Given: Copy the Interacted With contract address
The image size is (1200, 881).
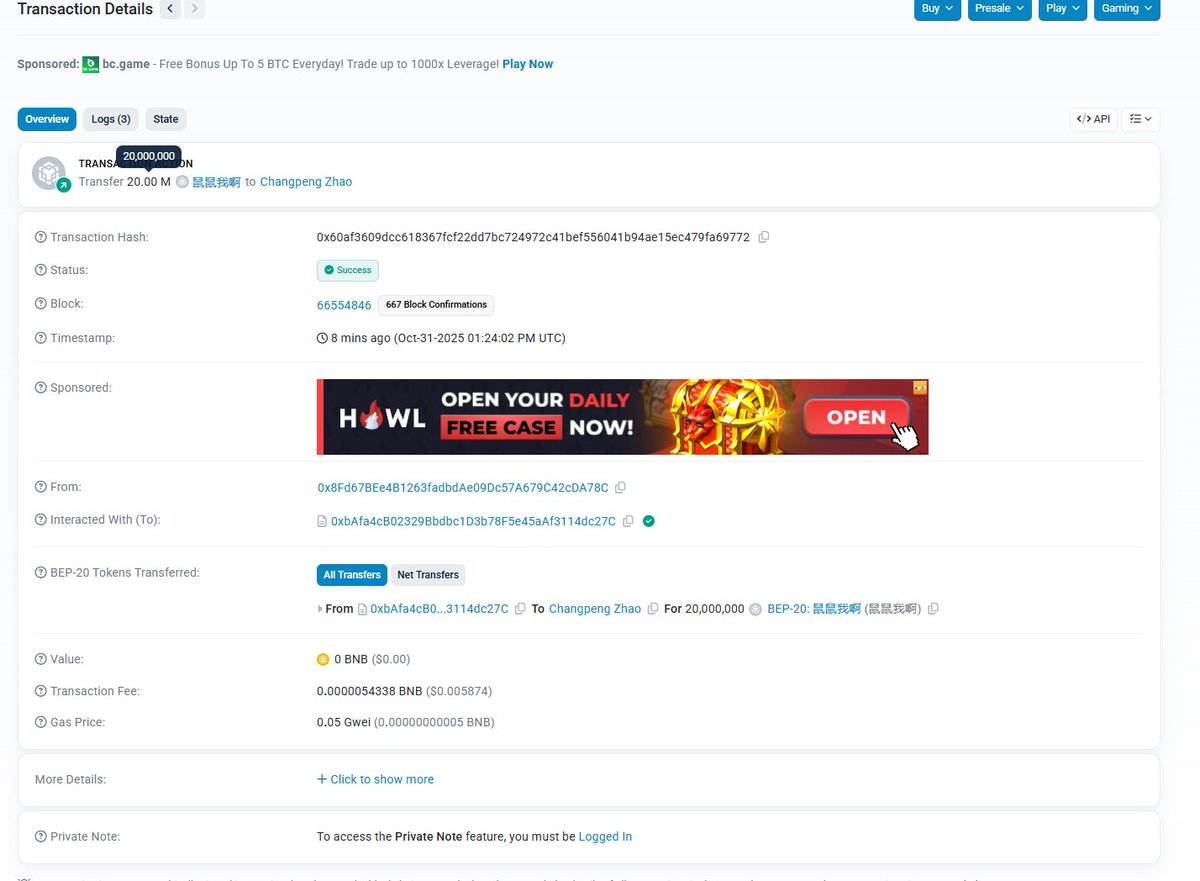Looking at the screenshot, I should pos(628,521).
